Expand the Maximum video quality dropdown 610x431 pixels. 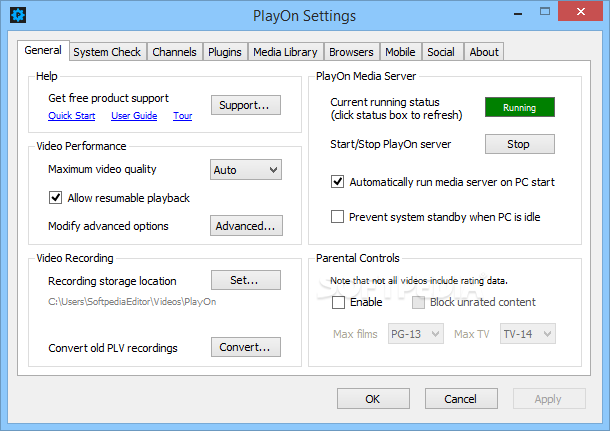[246, 170]
